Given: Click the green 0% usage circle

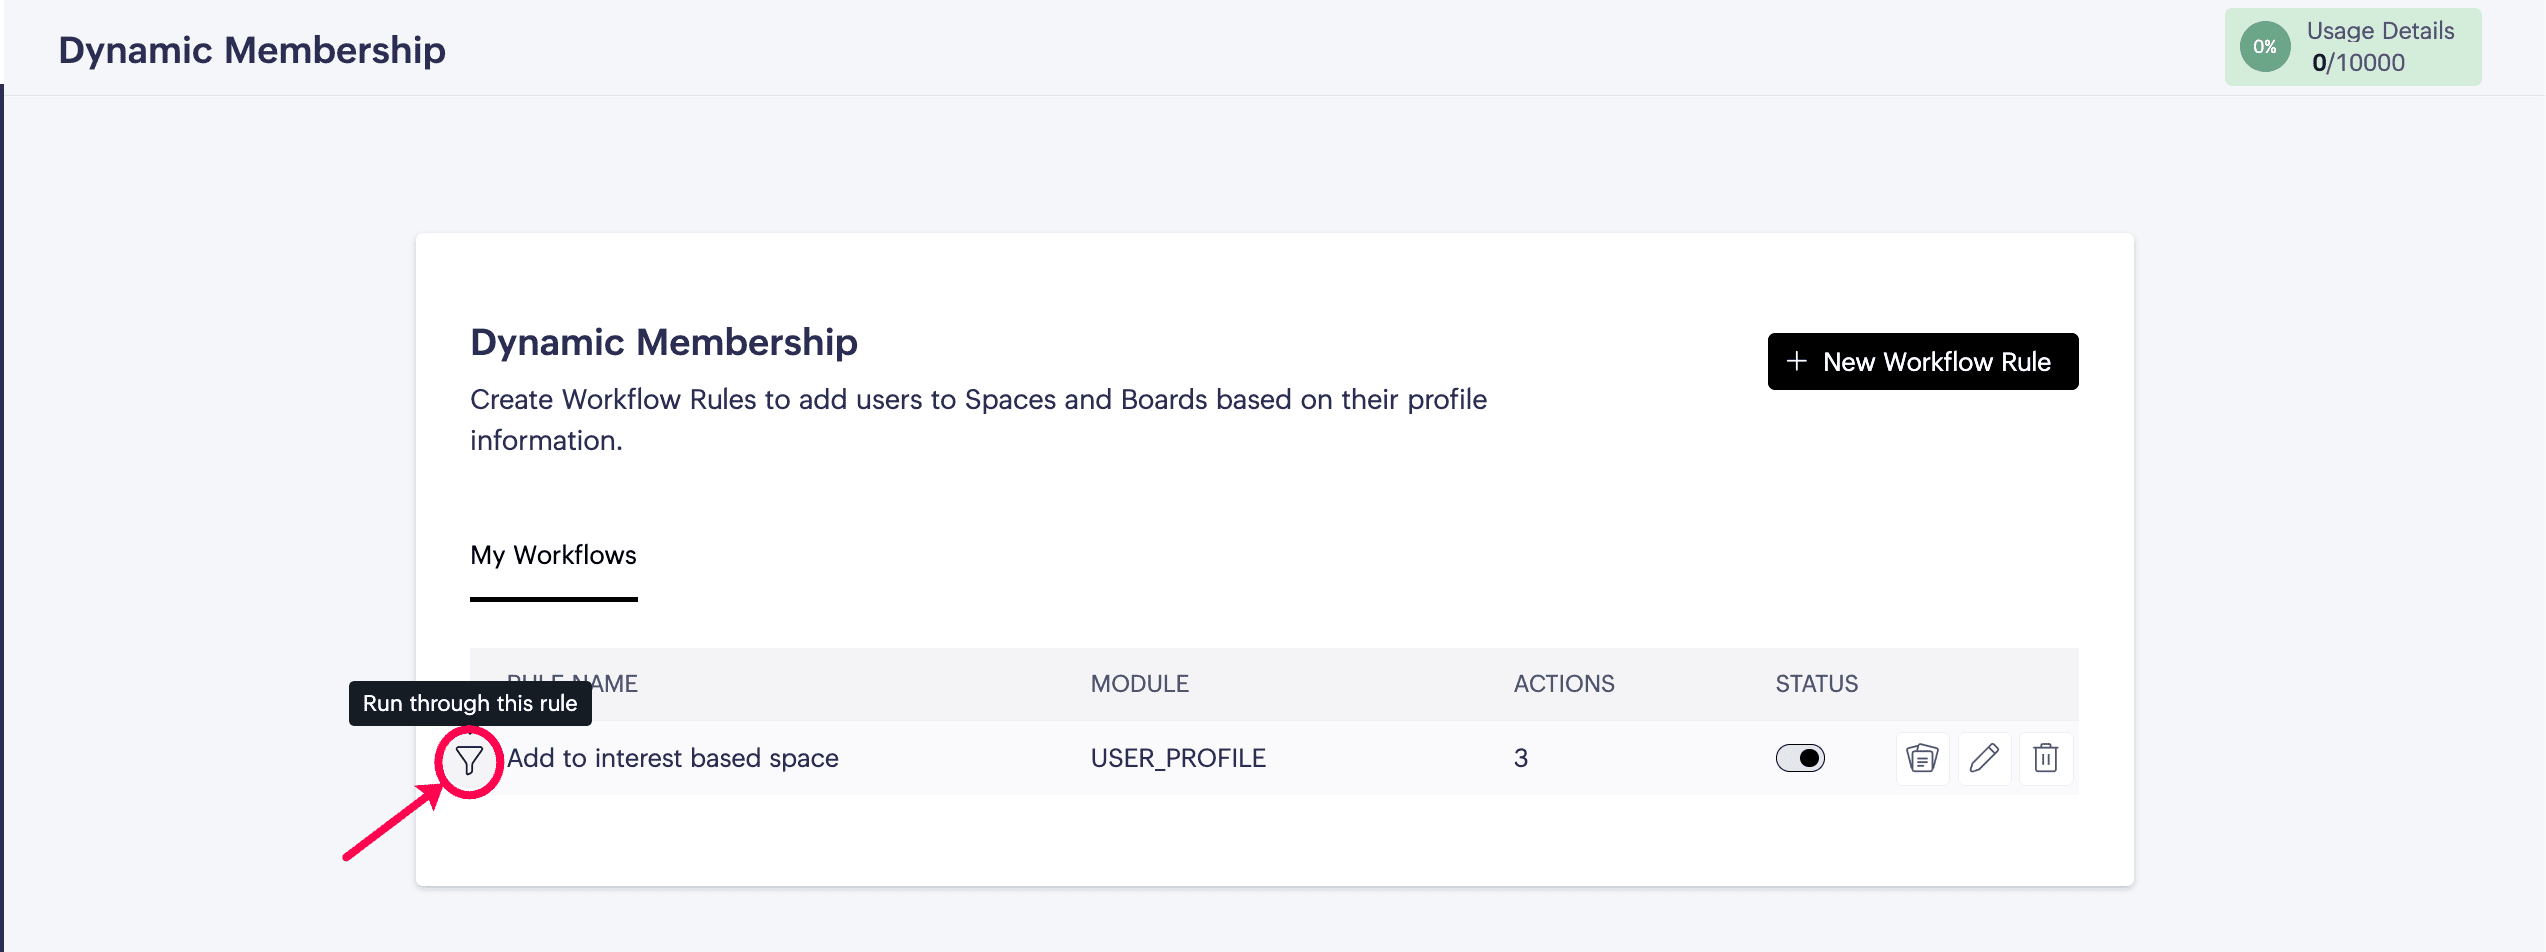Looking at the screenshot, I should (x=2265, y=47).
